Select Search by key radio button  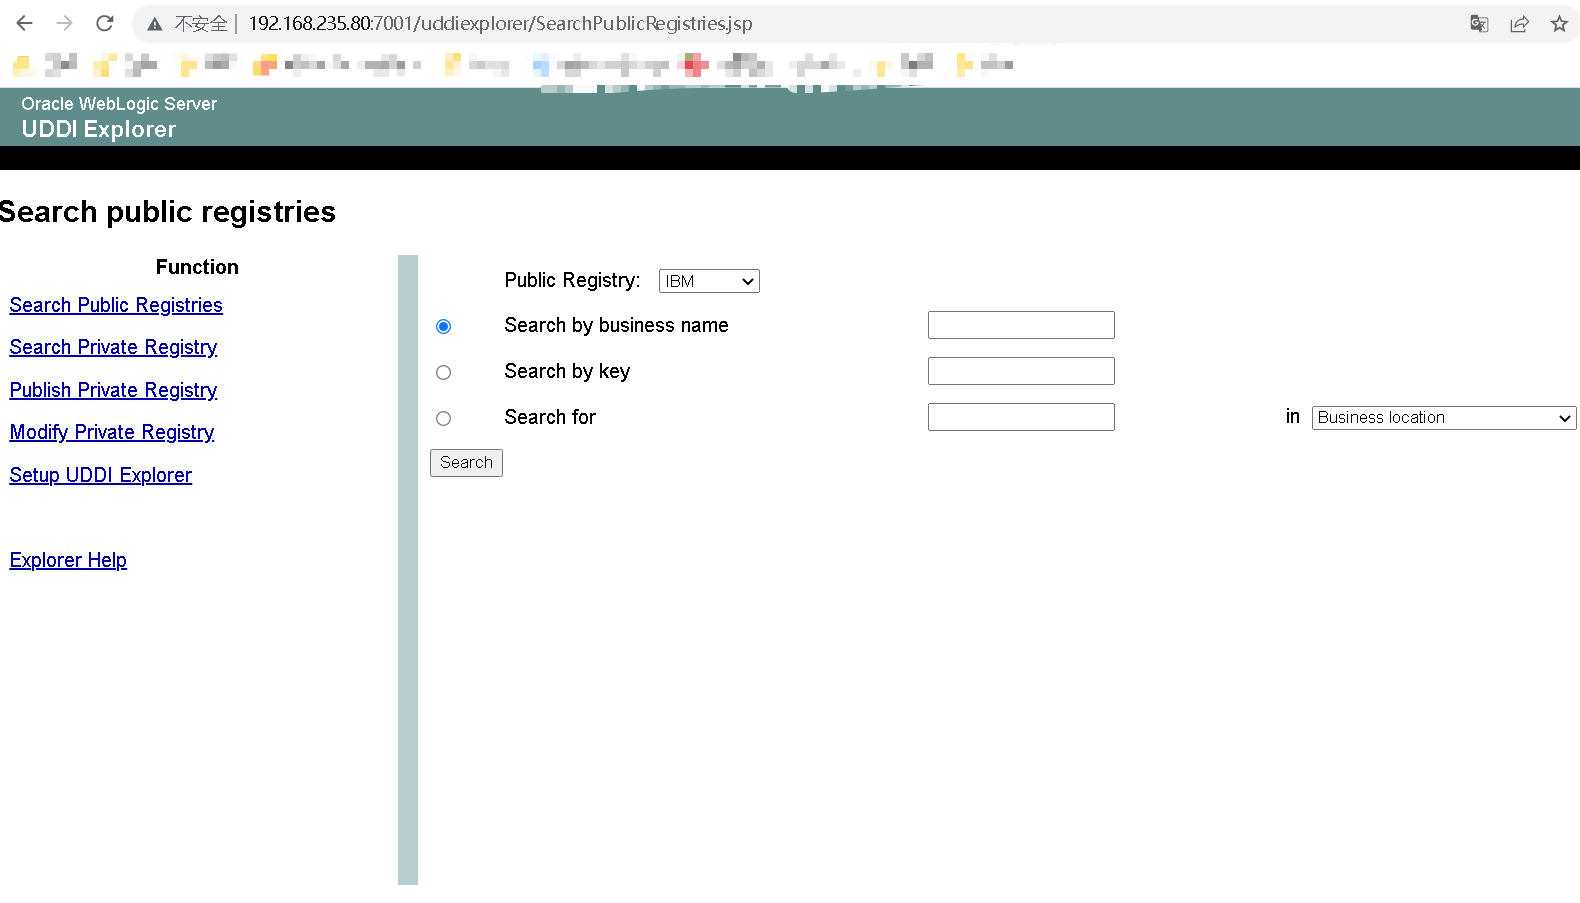pyautogui.click(x=443, y=372)
